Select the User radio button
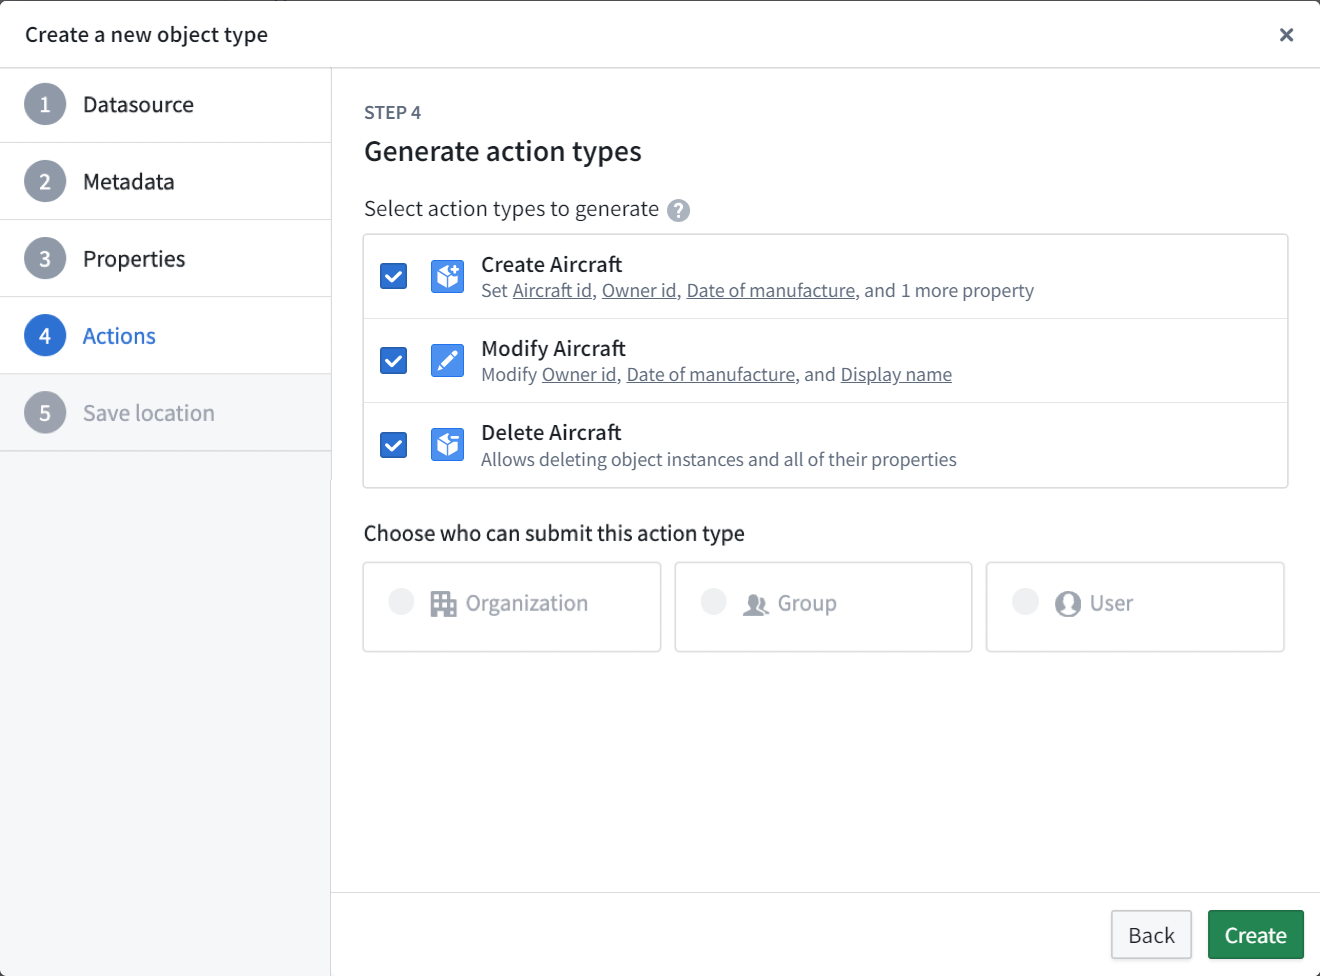 coord(1025,601)
